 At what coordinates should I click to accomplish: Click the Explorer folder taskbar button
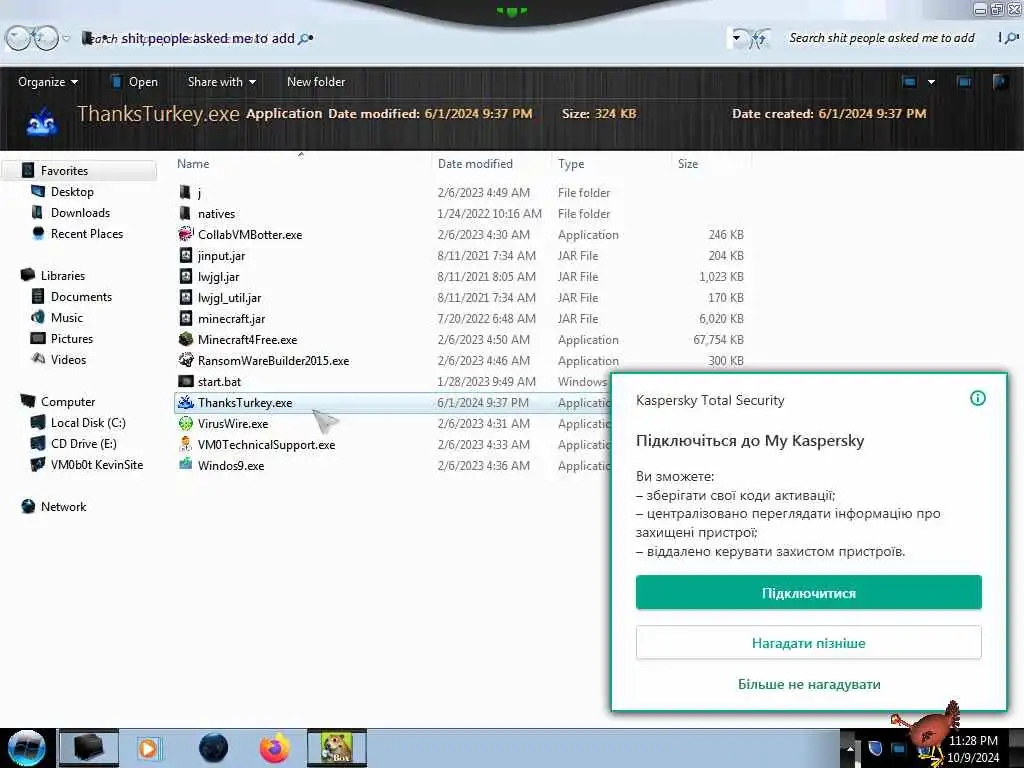(89, 748)
